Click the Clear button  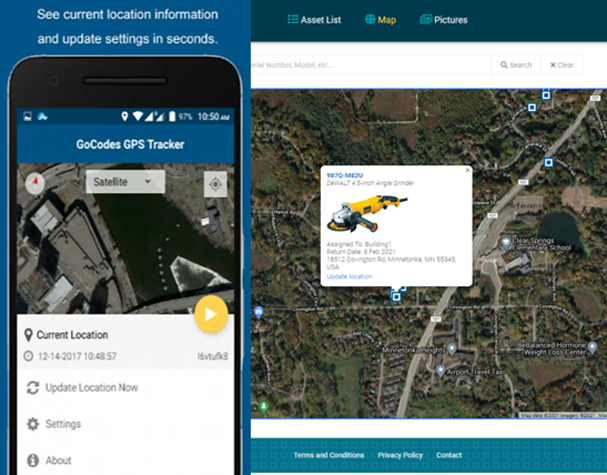coord(562,65)
